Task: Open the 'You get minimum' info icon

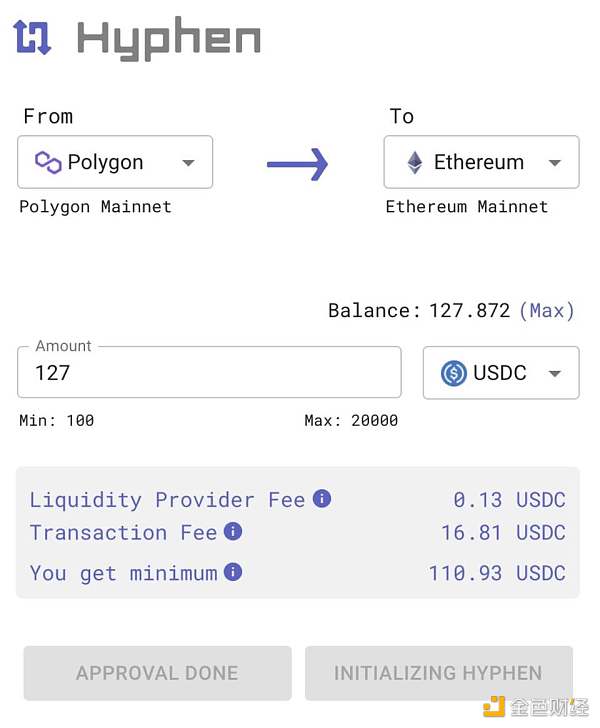Action: click(x=233, y=572)
